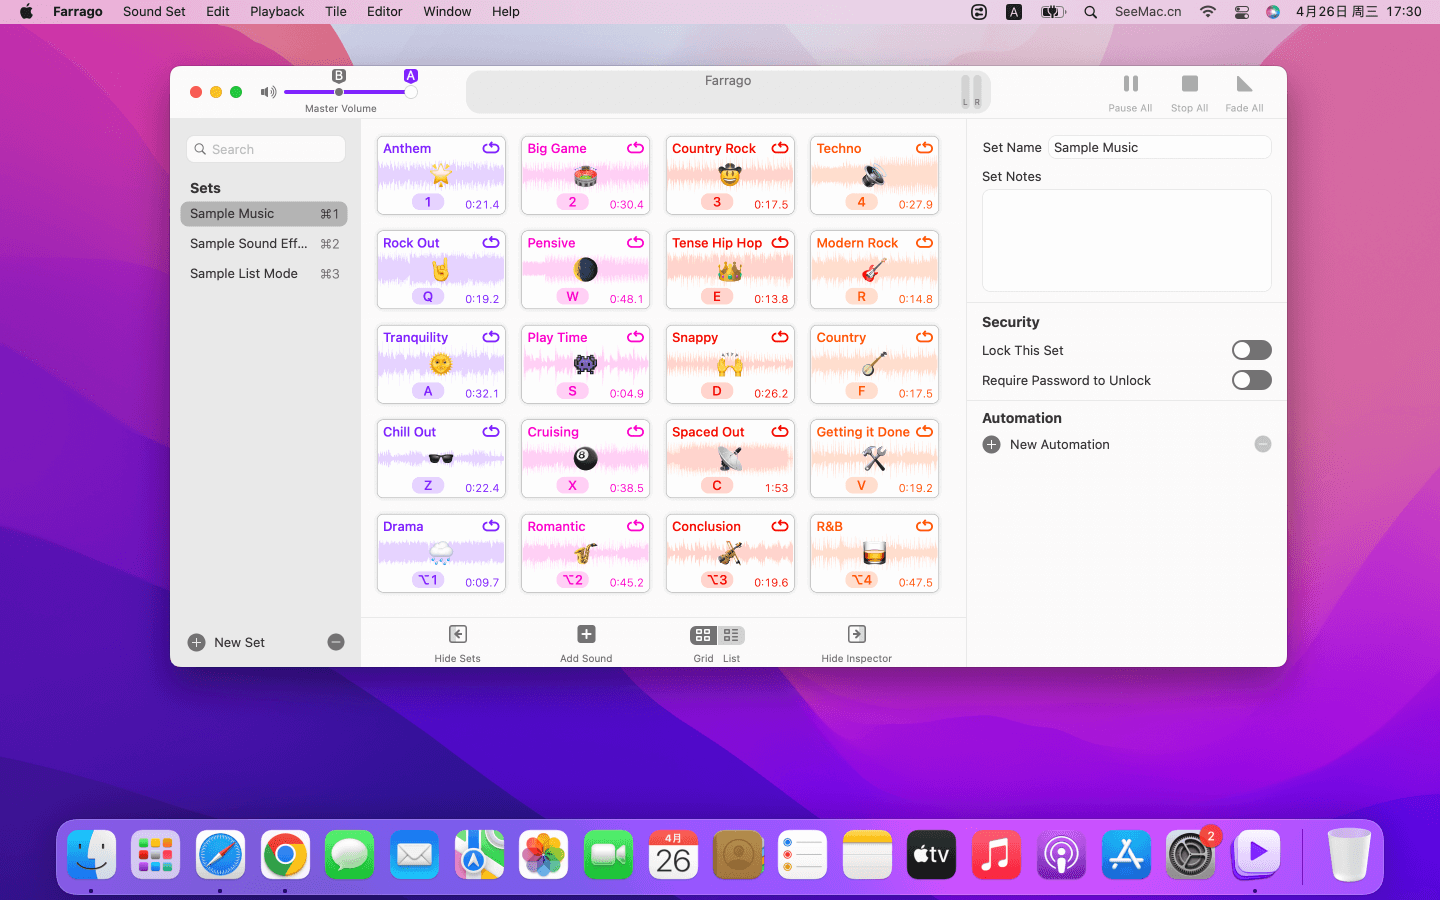Select Sample List Mode set
This screenshot has height=900, width=1440.
[264, 274]
